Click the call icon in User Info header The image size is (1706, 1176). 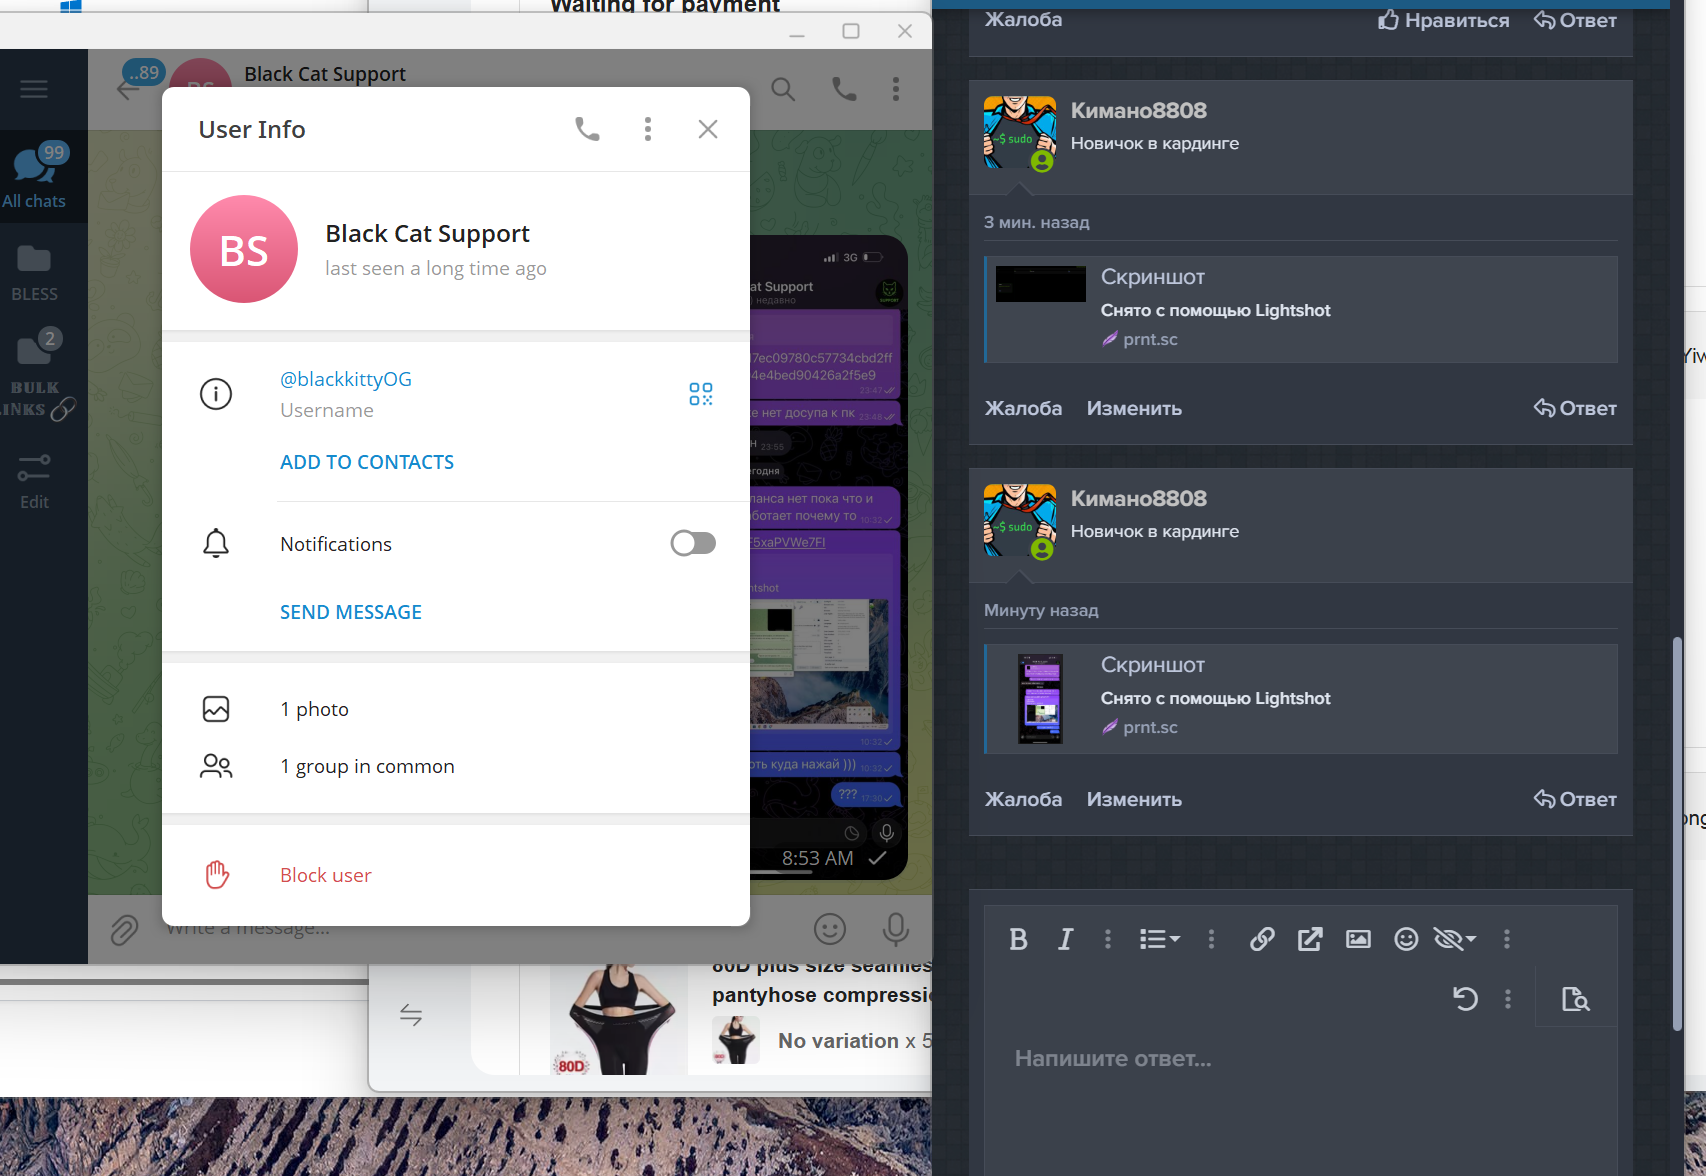point(587,129)
